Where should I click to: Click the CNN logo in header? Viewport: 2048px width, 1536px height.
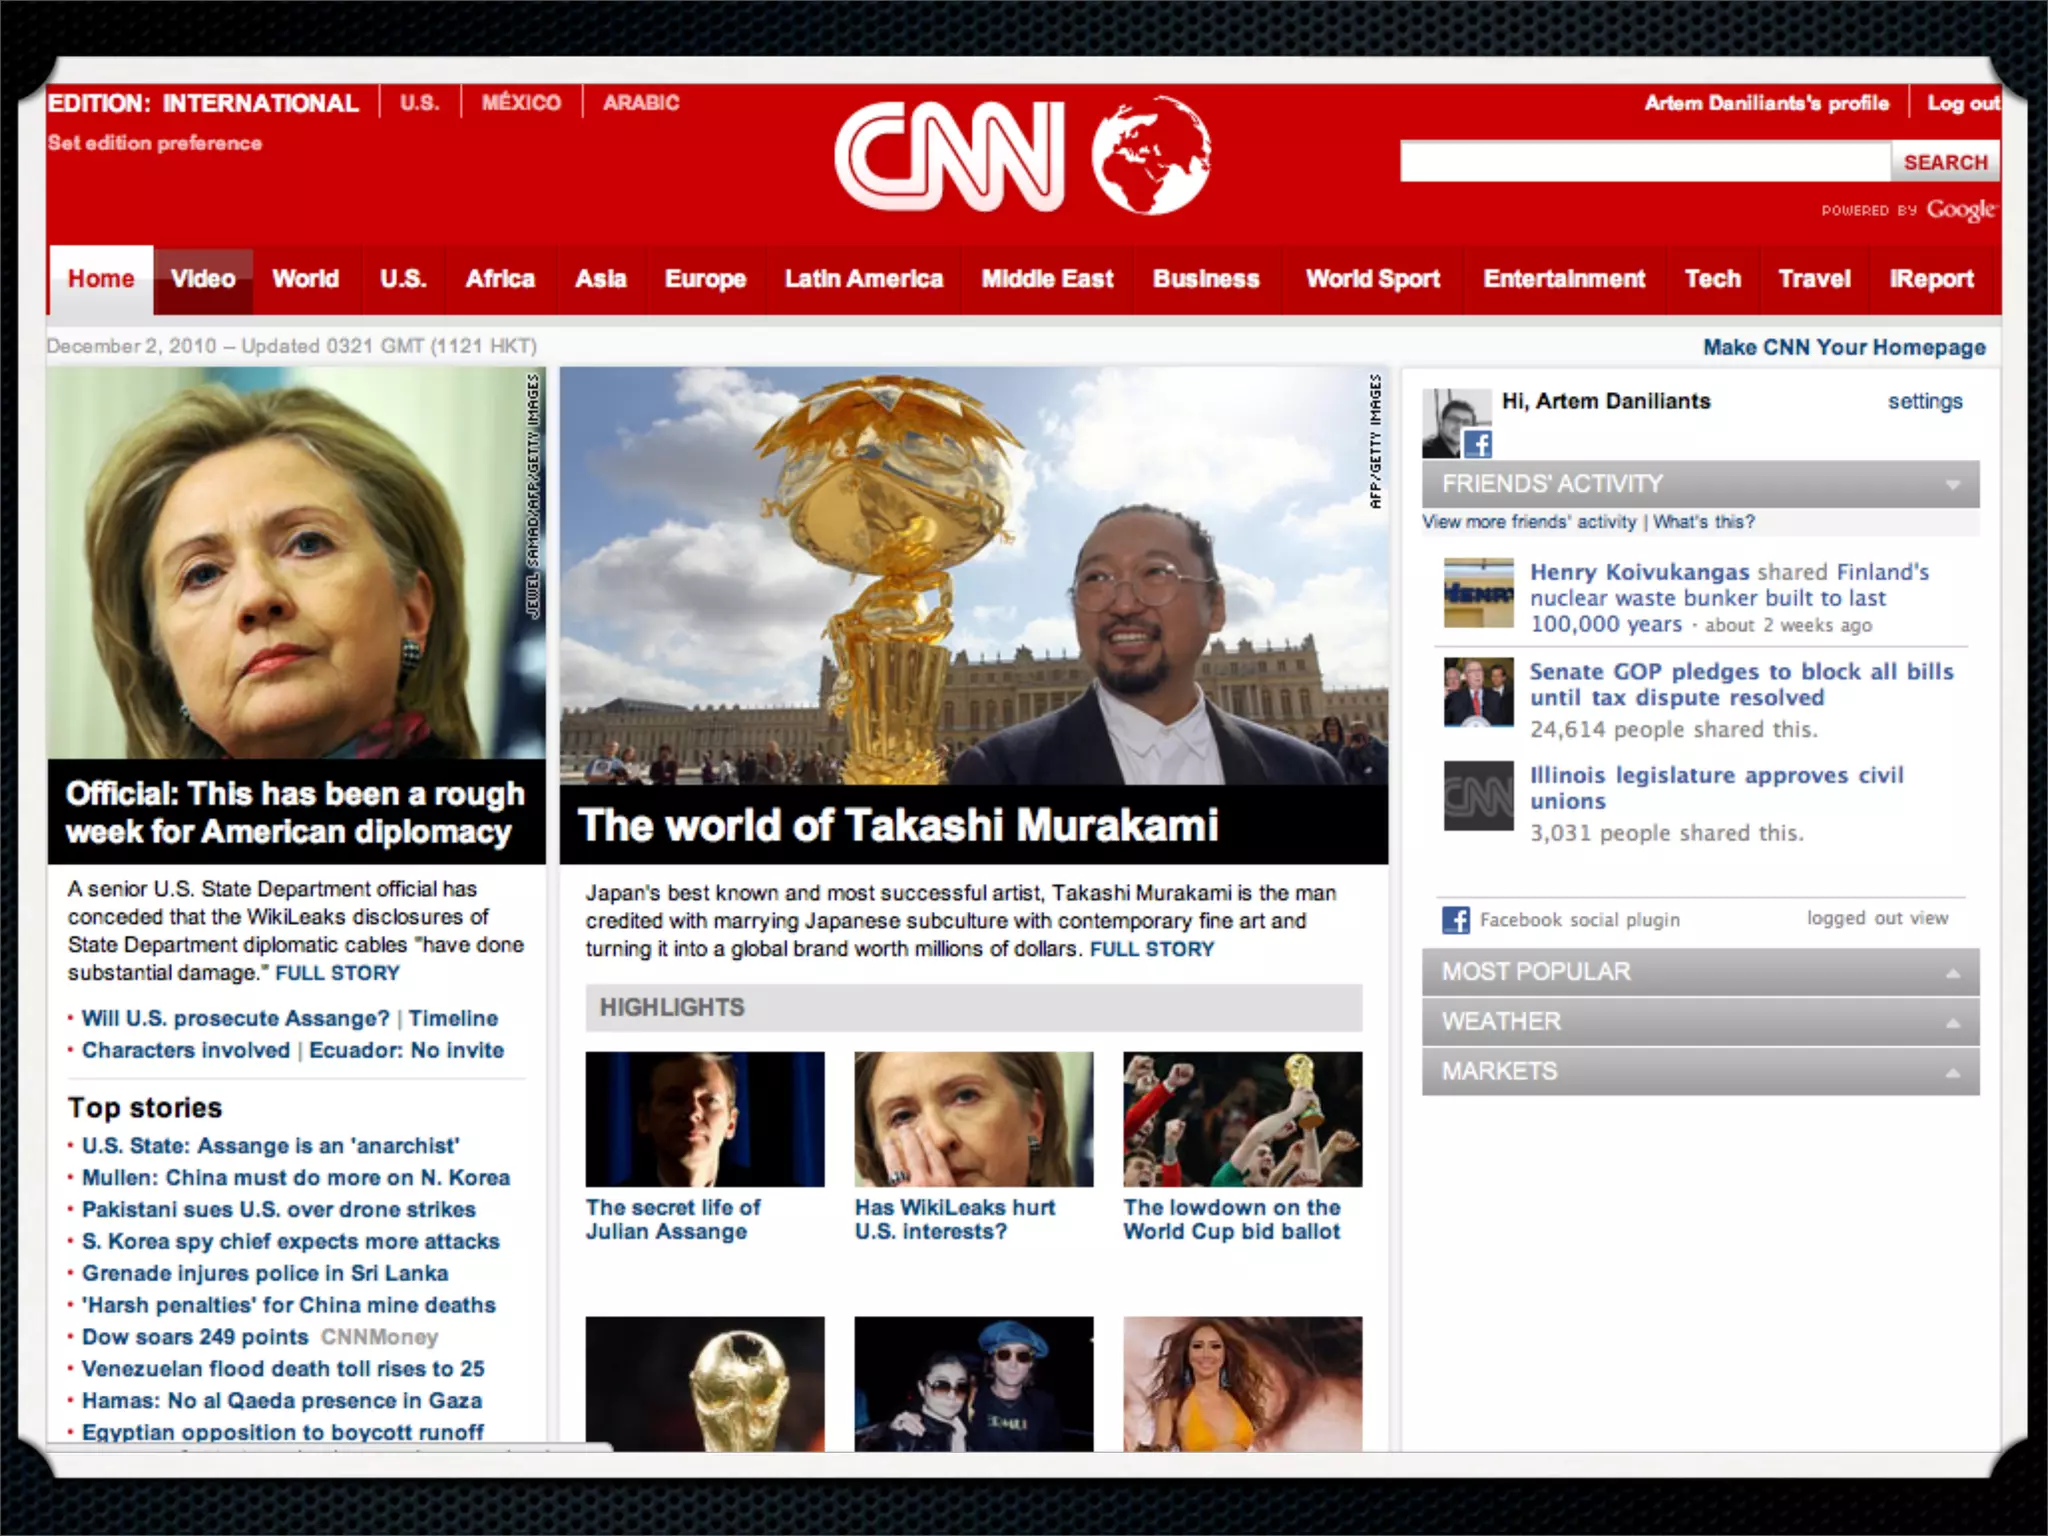pyautogui.click(x=949, y=157)
